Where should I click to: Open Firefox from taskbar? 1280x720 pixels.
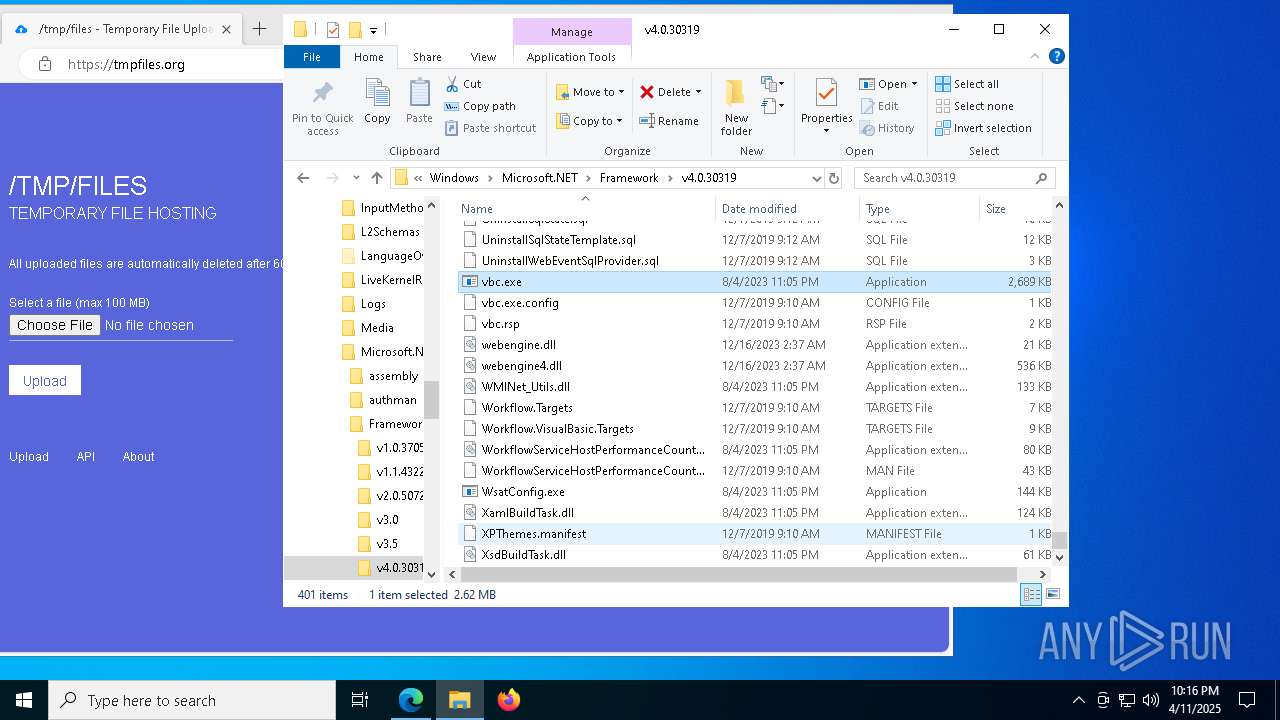pyautogui.click(x=509, y=700)
